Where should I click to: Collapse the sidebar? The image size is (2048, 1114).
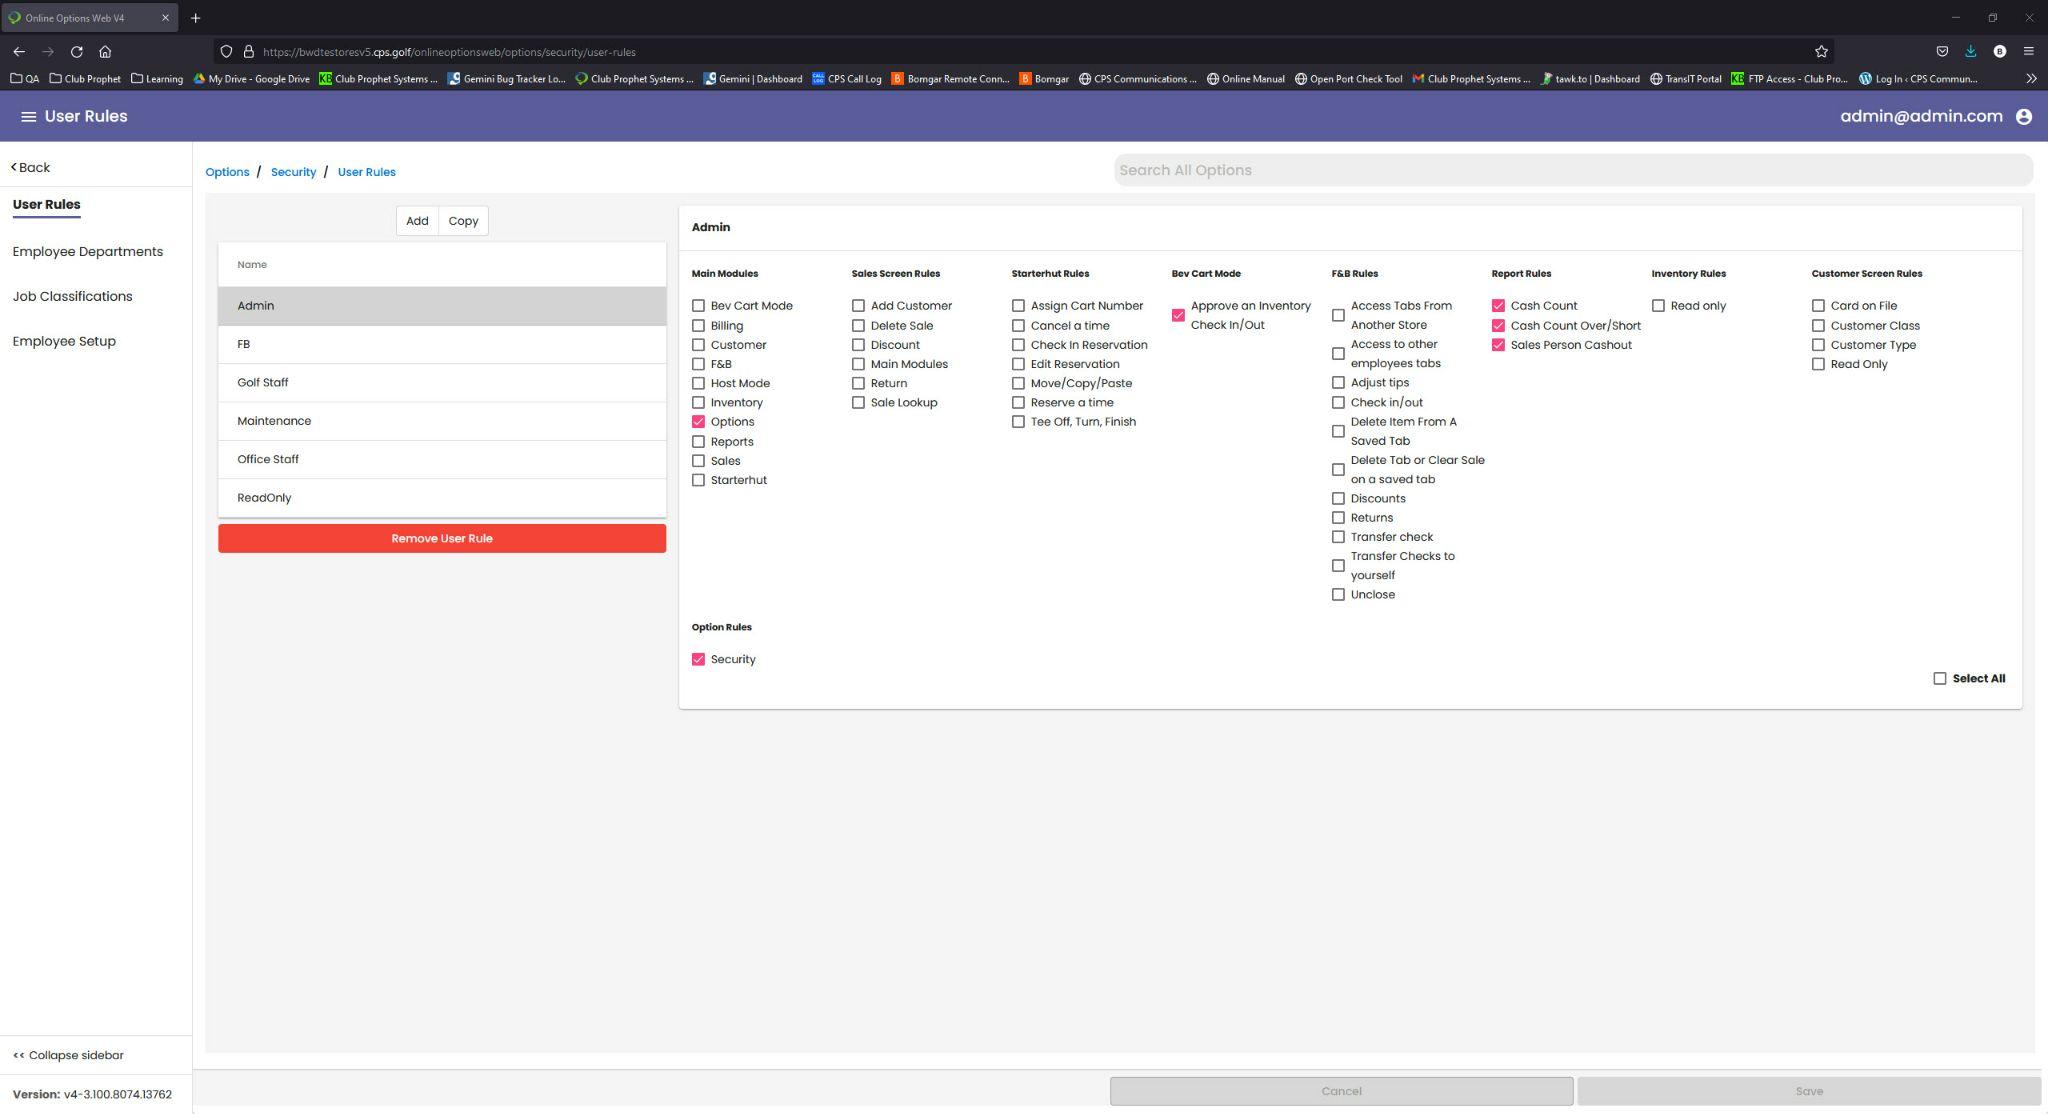click(68, 1056)
